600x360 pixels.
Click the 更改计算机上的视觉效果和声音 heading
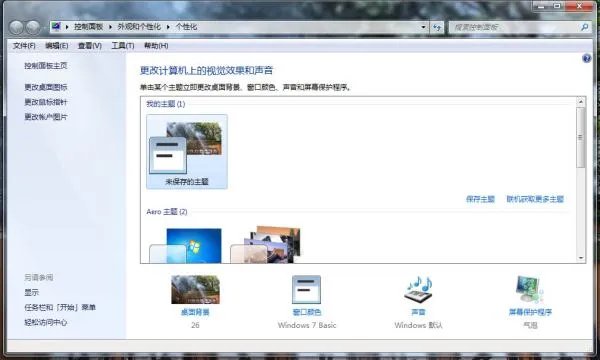tap(207, 70)
